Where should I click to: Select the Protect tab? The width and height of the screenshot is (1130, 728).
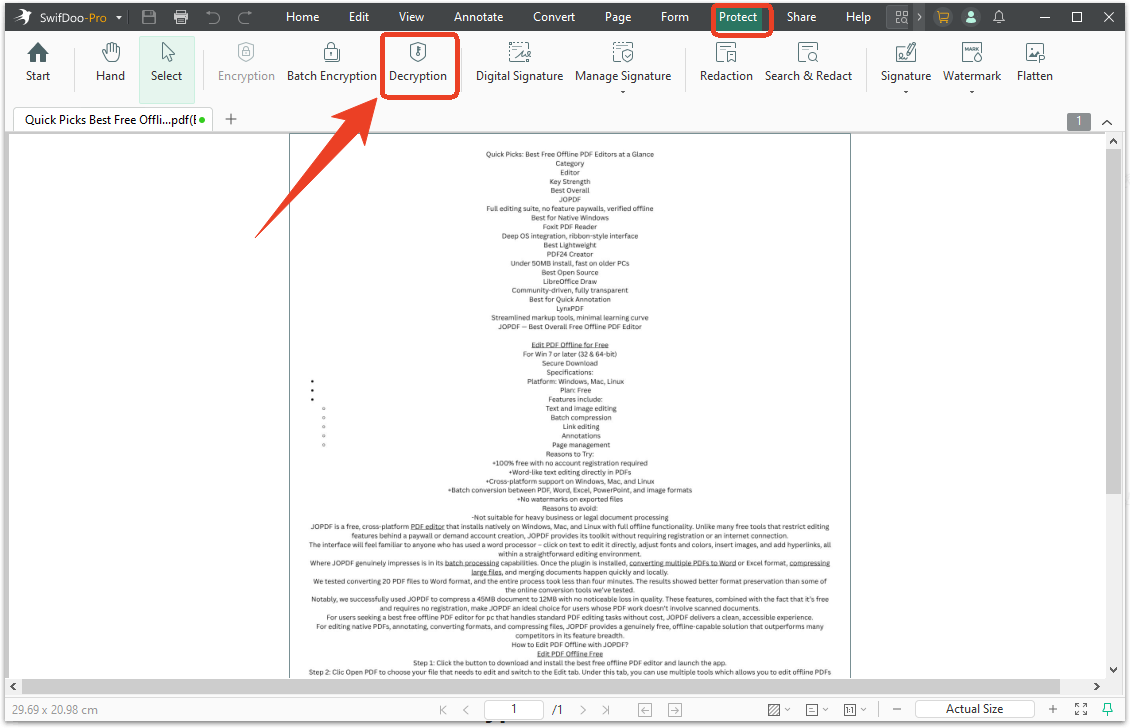(738, 17)
